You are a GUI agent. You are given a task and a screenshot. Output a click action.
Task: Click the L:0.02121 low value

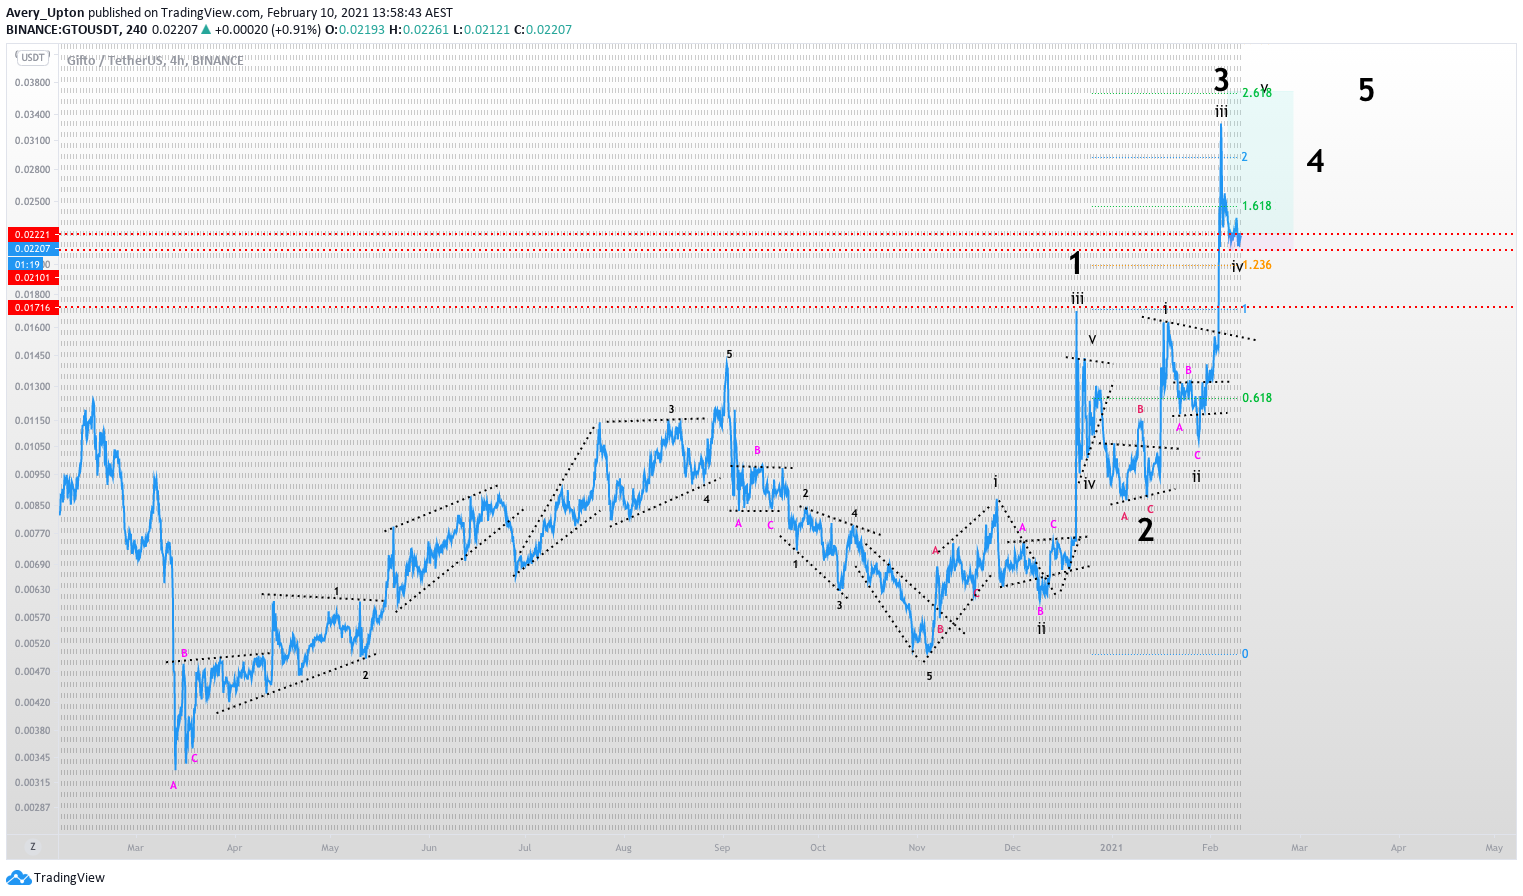[481, 30]
